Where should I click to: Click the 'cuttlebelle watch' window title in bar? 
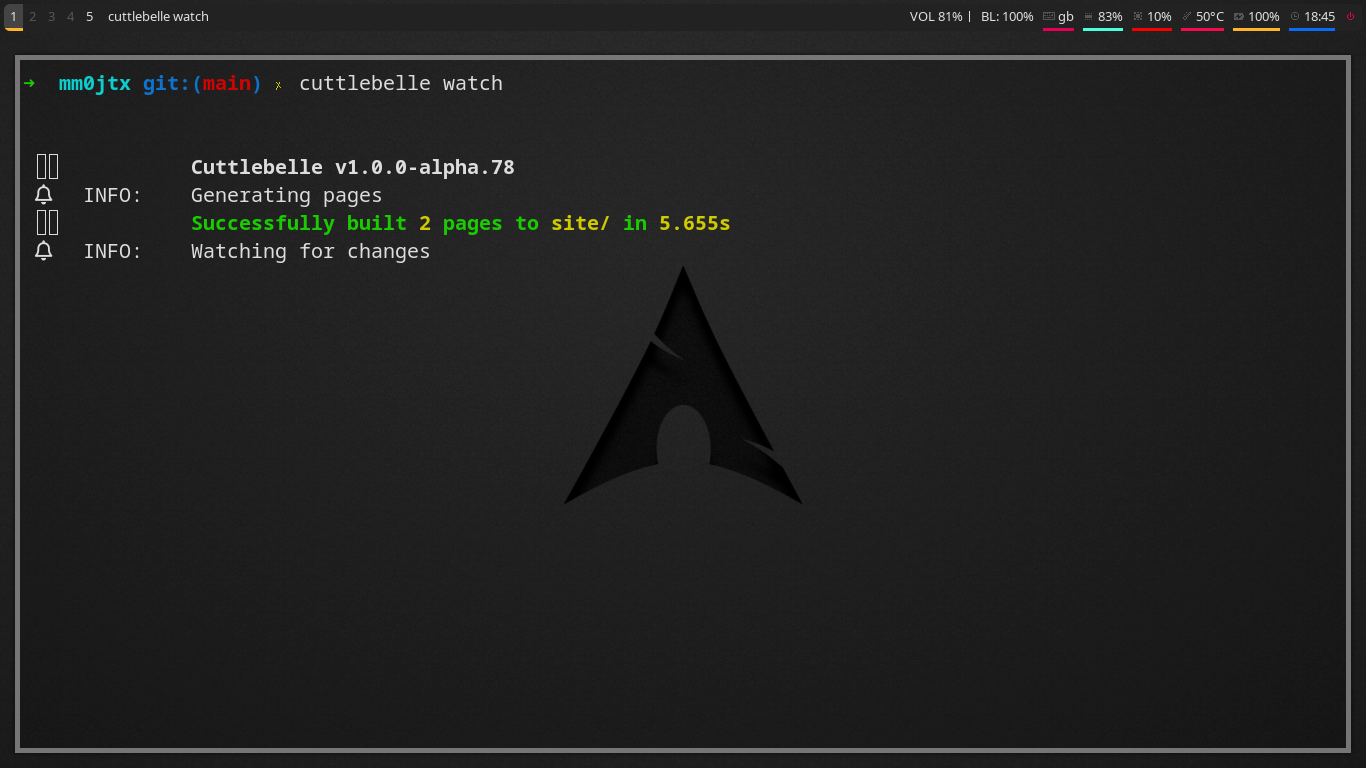click(158, 16)
